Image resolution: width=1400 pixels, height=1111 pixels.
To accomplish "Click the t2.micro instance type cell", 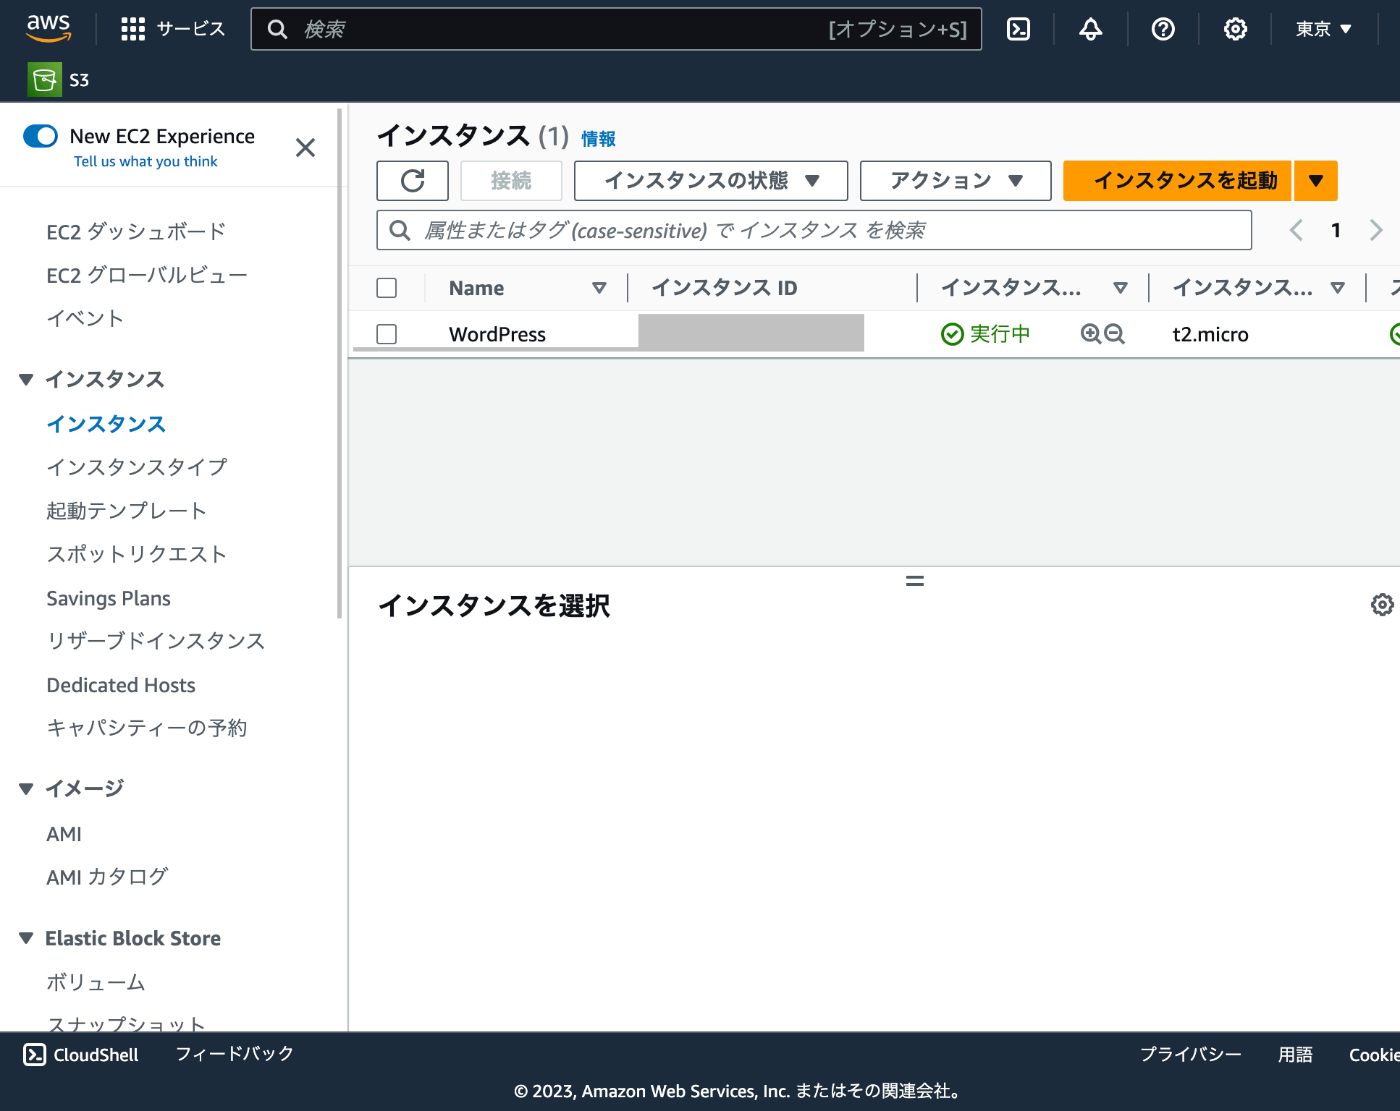I will (x=1210, y=334).
